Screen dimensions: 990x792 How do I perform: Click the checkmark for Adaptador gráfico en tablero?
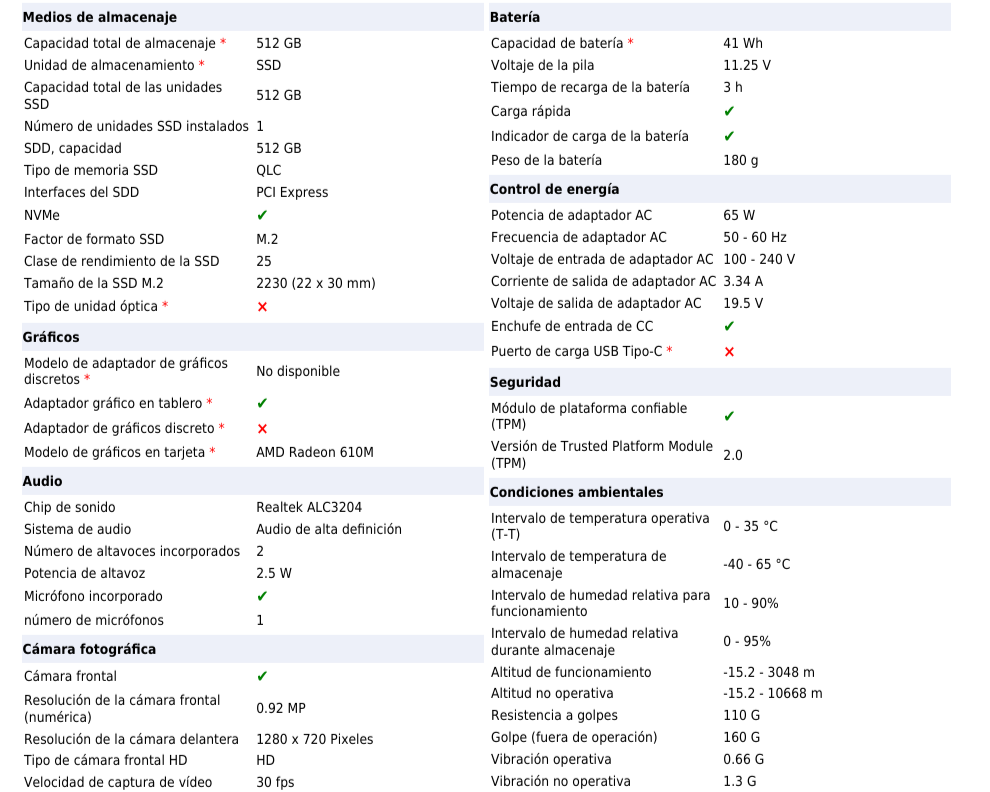point(262,403)
